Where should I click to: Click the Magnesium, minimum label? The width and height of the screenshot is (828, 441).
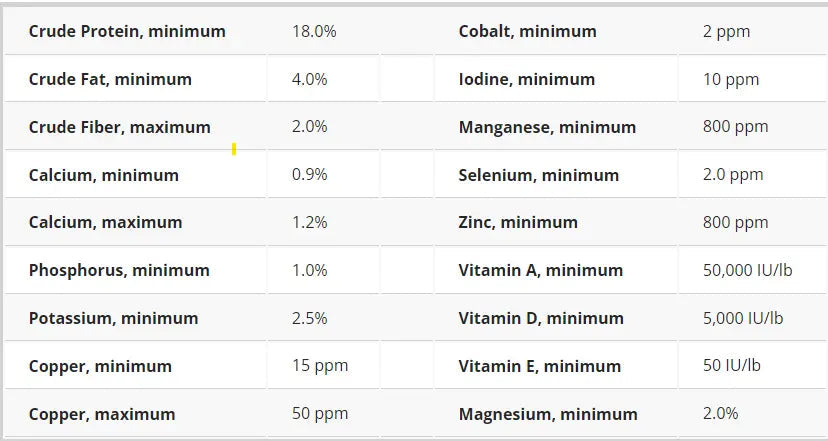click(x=548, y=414)
